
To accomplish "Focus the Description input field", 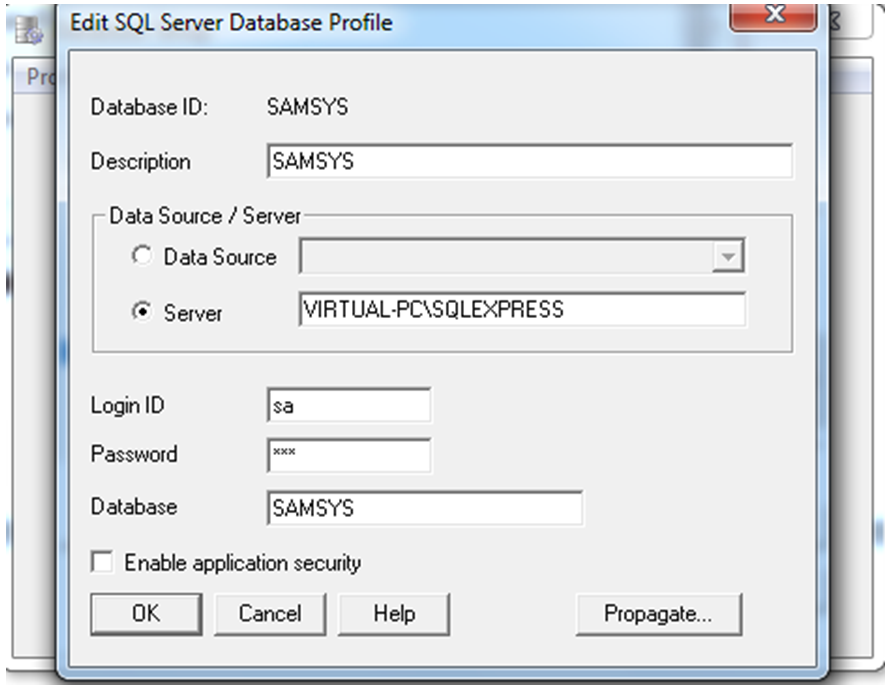I will point(529,161).
